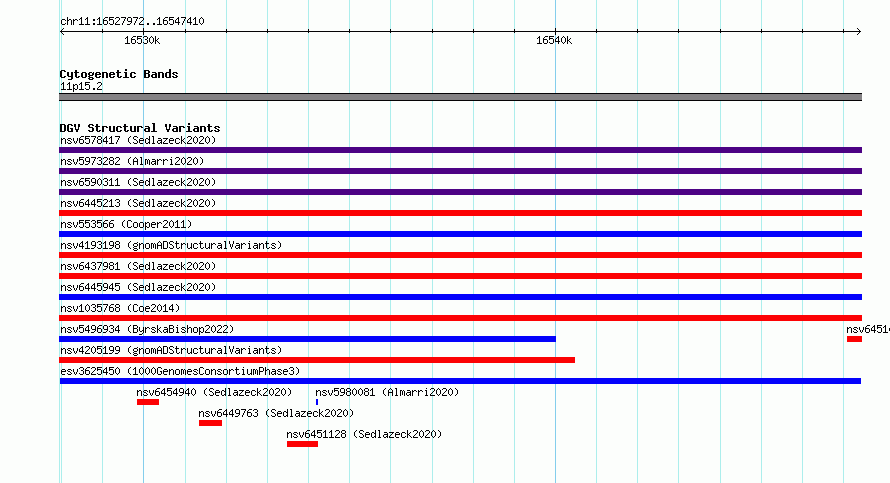Click the nsv1035768 (Coe2014) label

coord(120,308)
